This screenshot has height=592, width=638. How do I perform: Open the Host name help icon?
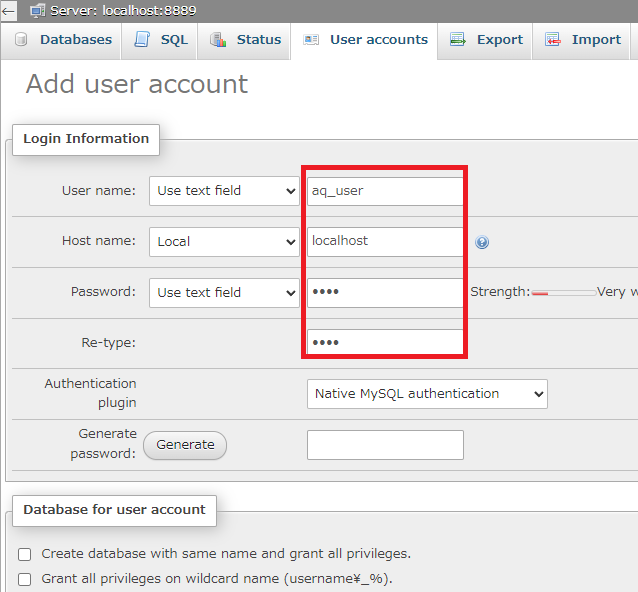[482, 242]
